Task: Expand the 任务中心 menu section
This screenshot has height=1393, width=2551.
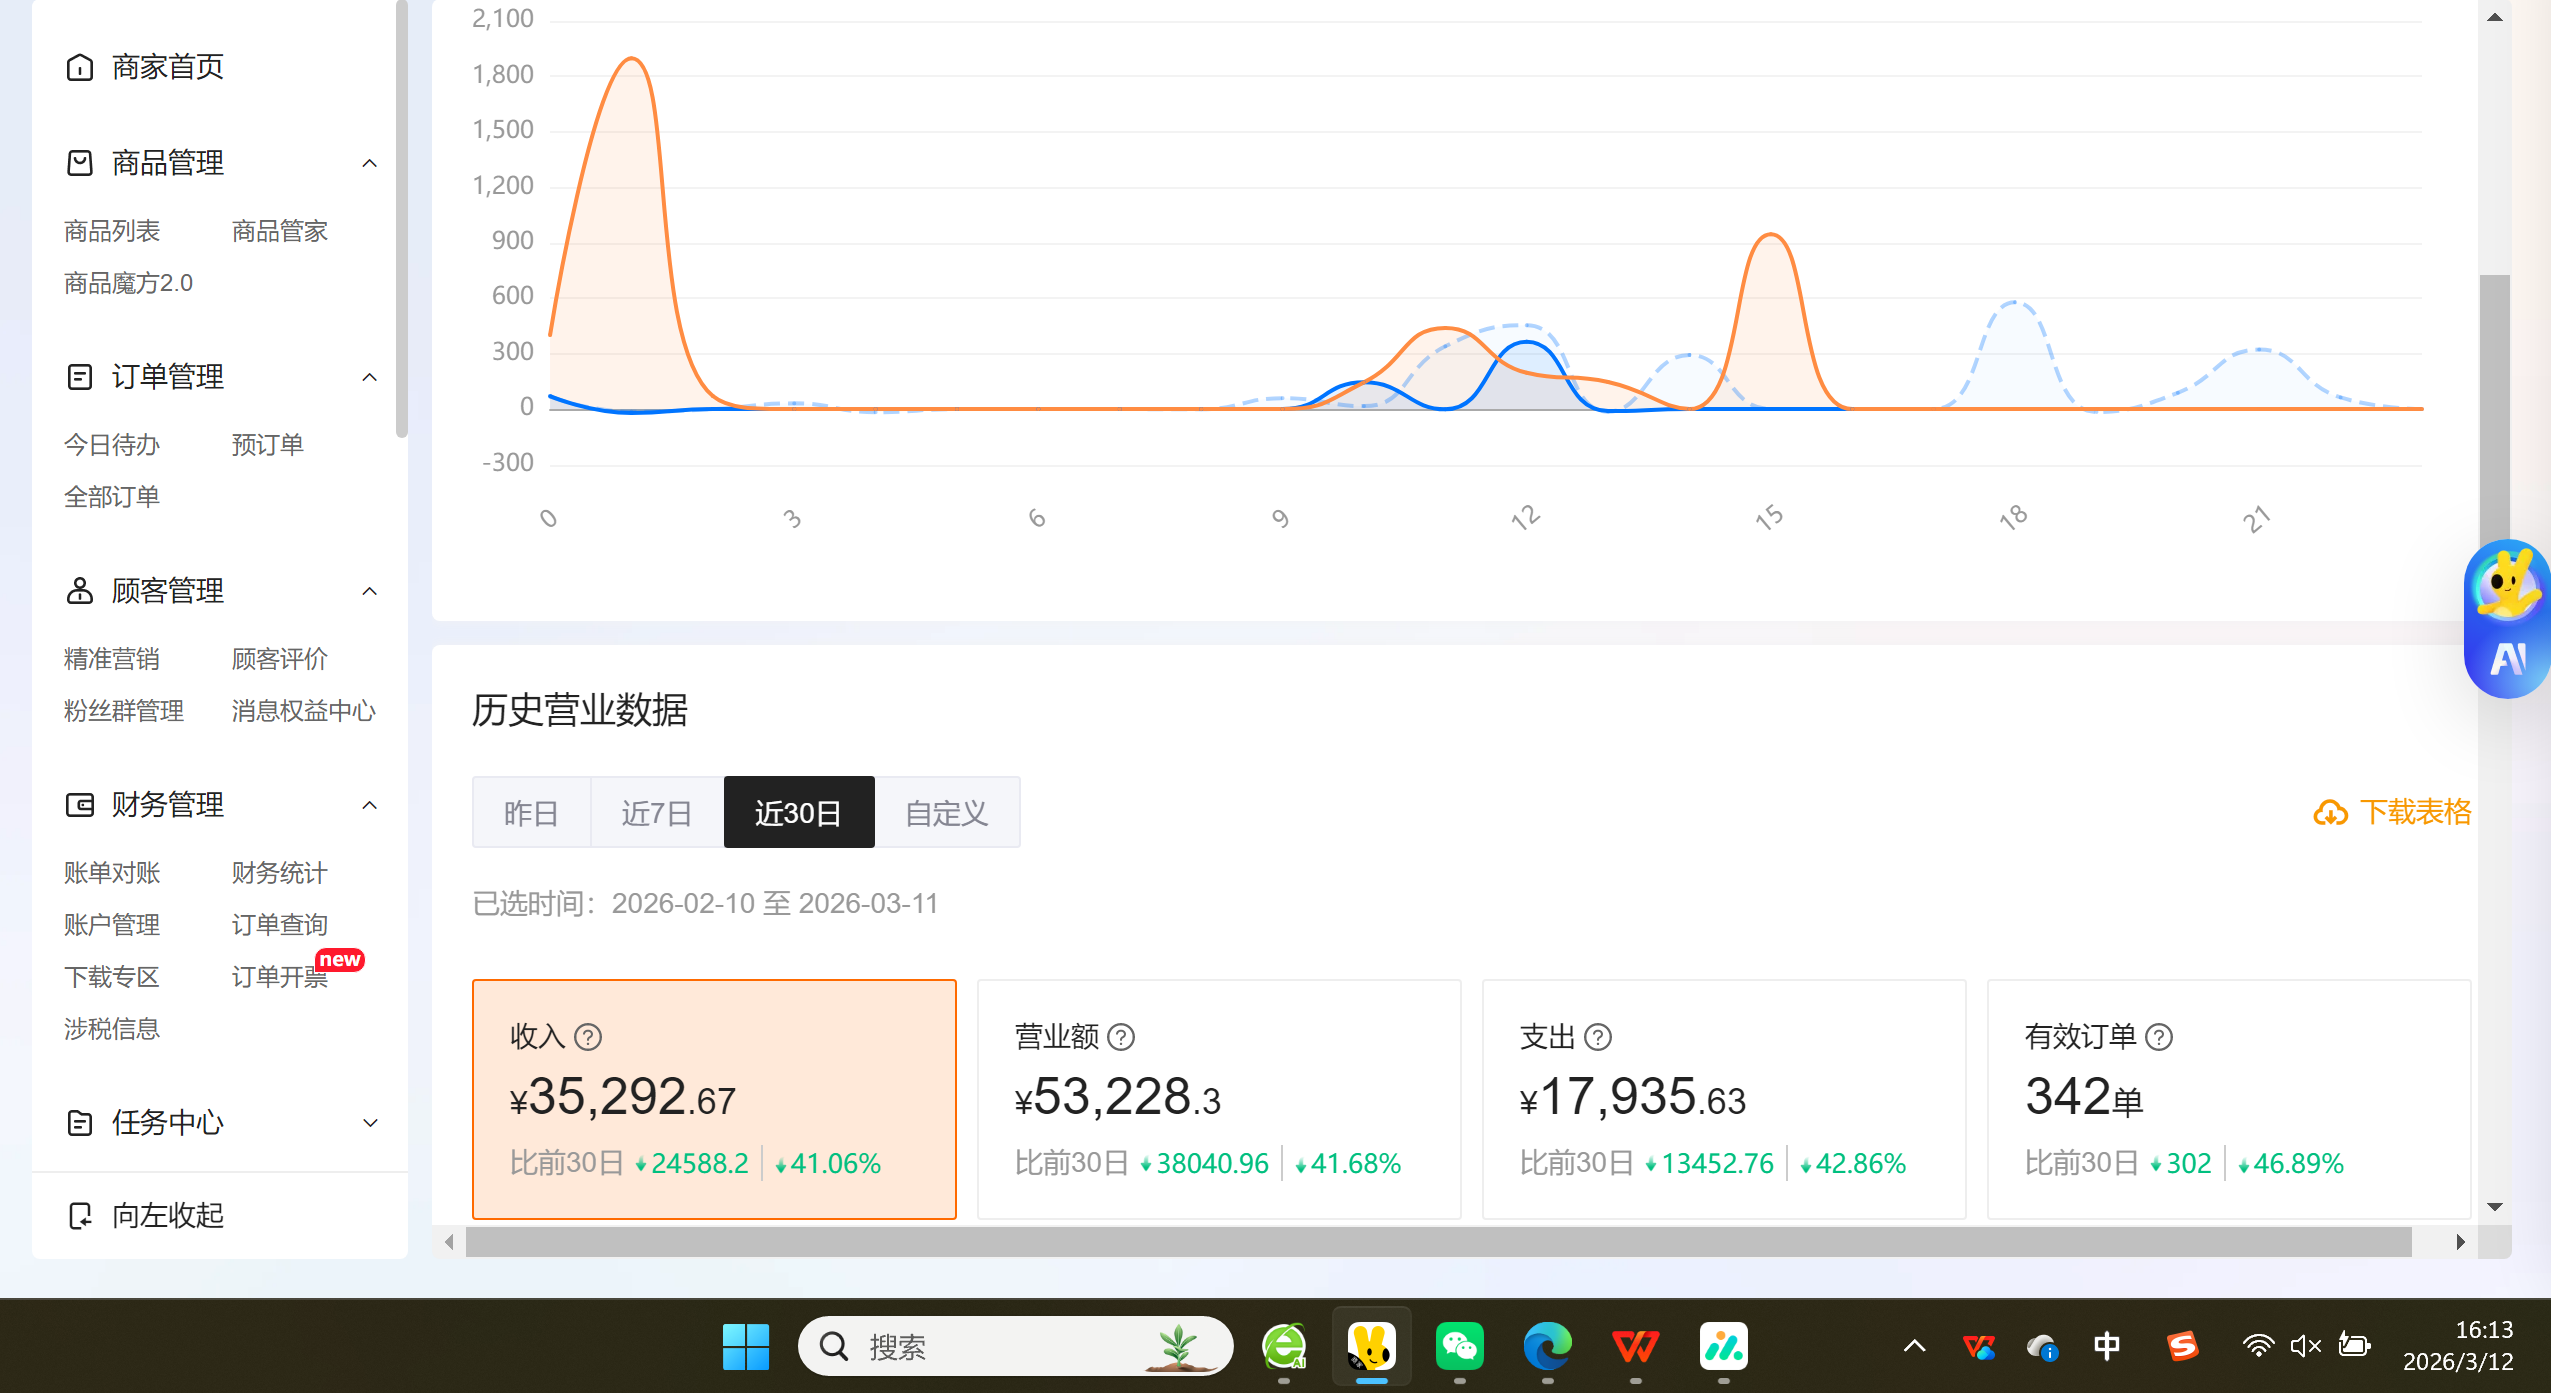Action: pos(369,1122)
